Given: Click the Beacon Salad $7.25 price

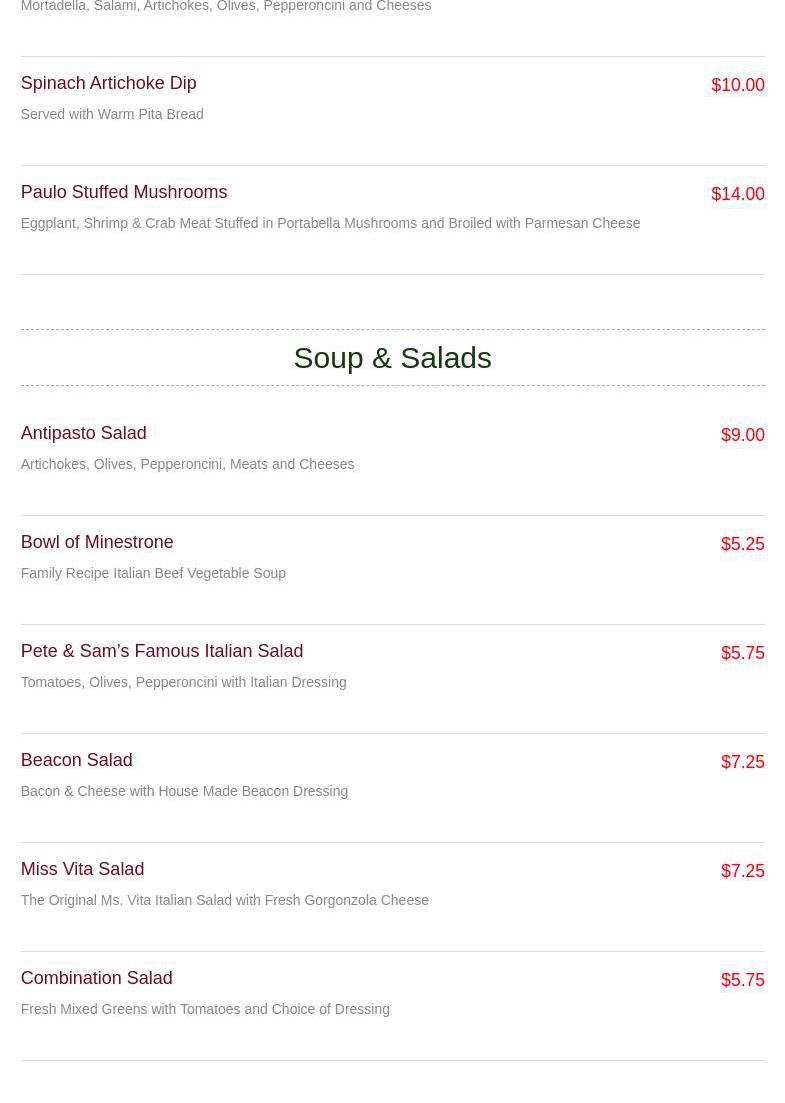Looking at the screenshot, I should coord(742,763).
